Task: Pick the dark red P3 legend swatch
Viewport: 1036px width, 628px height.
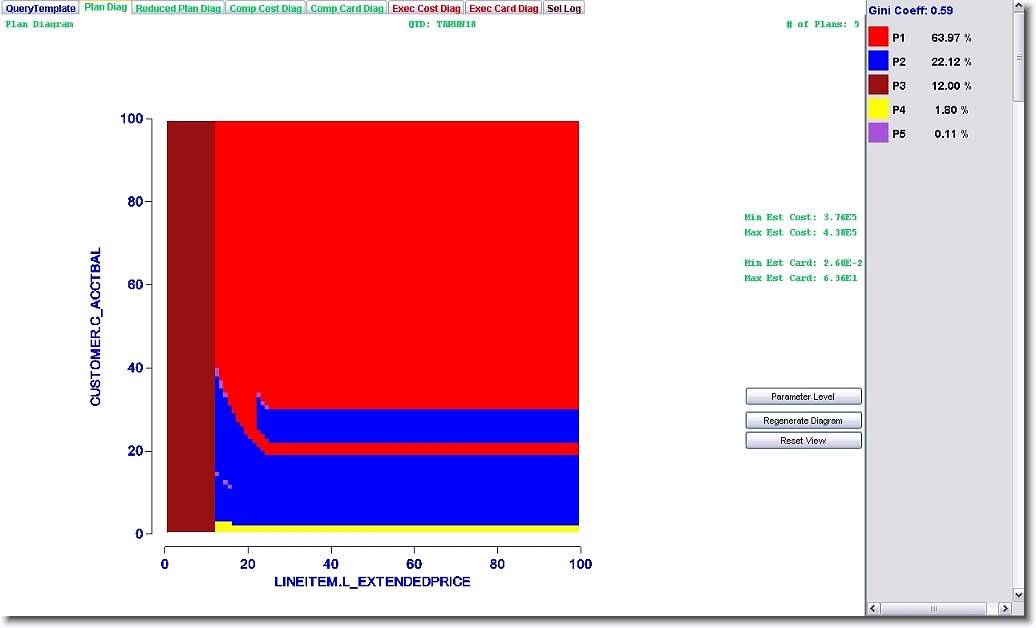Action: click(x=878, y=85)
